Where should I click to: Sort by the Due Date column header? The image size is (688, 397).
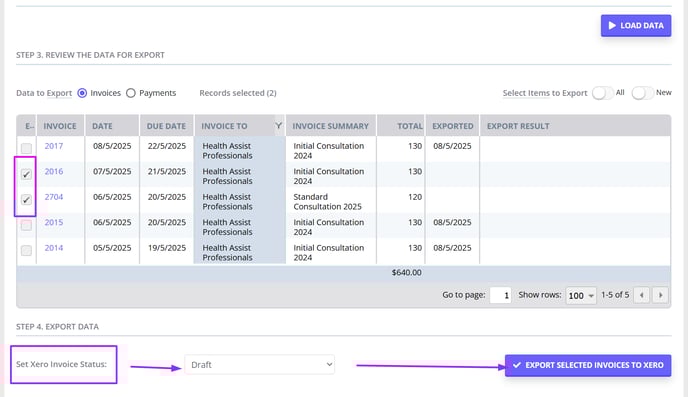(166, 126)
